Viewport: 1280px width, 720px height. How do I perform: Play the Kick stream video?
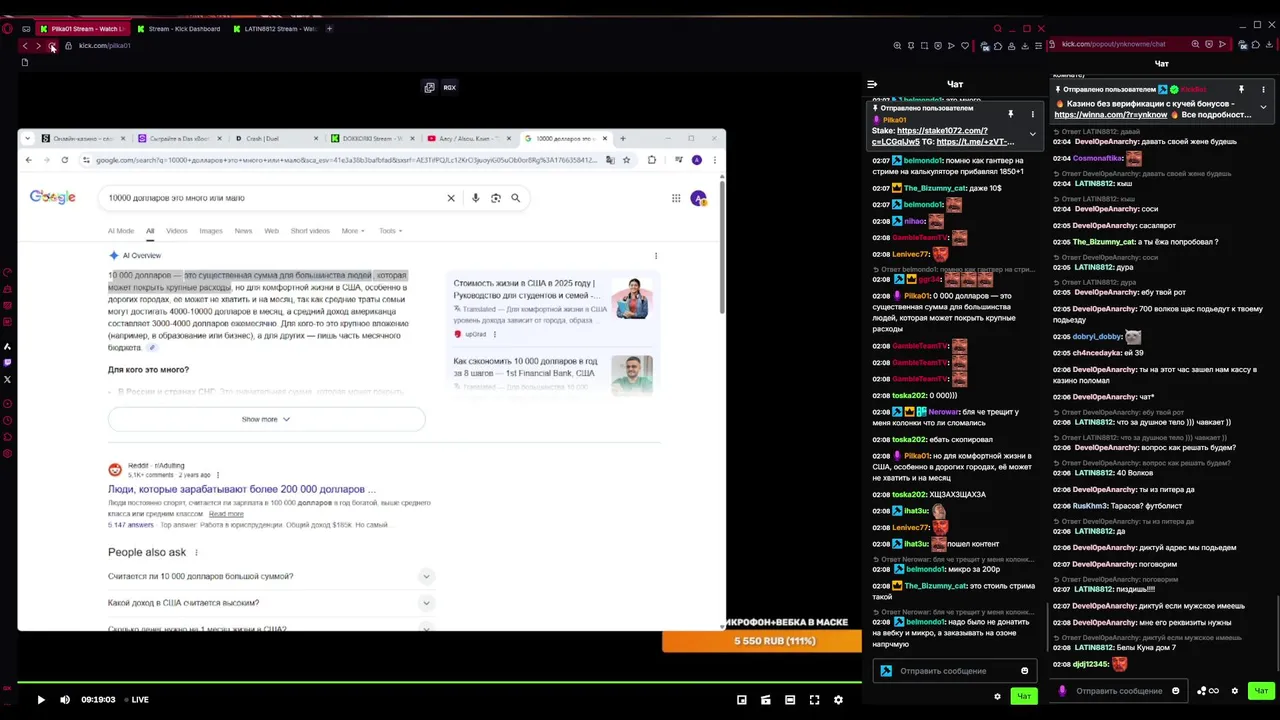coord(41,700)
